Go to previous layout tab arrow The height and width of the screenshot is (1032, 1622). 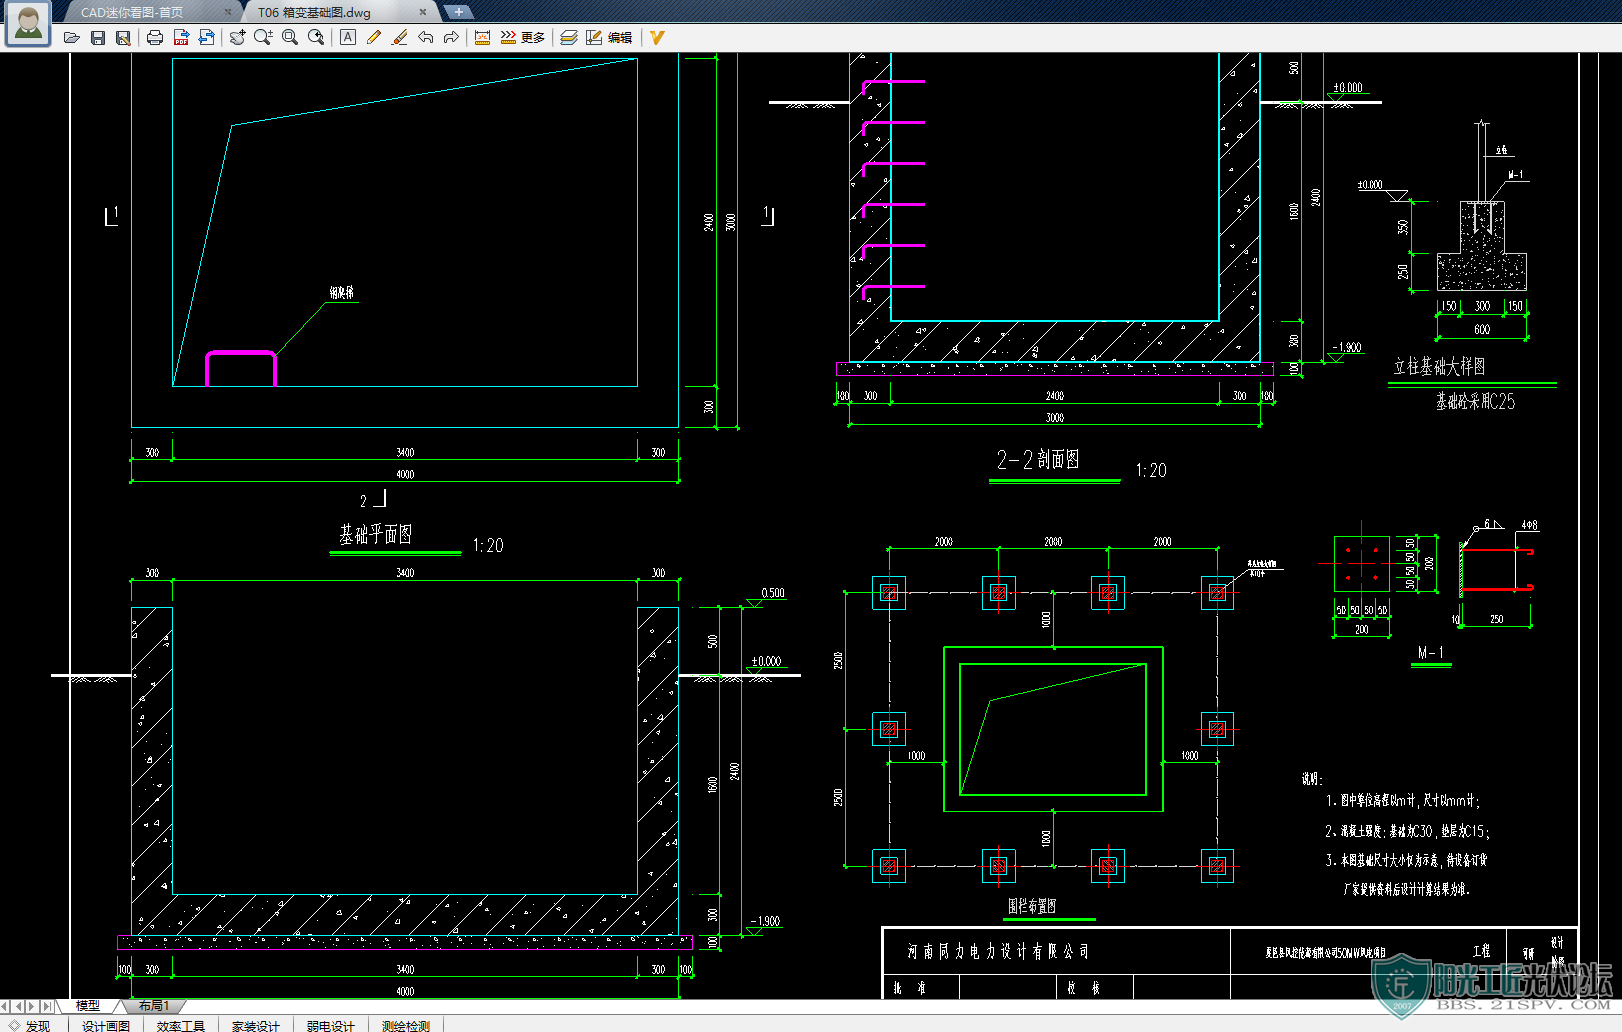(x=19, y=1005)
